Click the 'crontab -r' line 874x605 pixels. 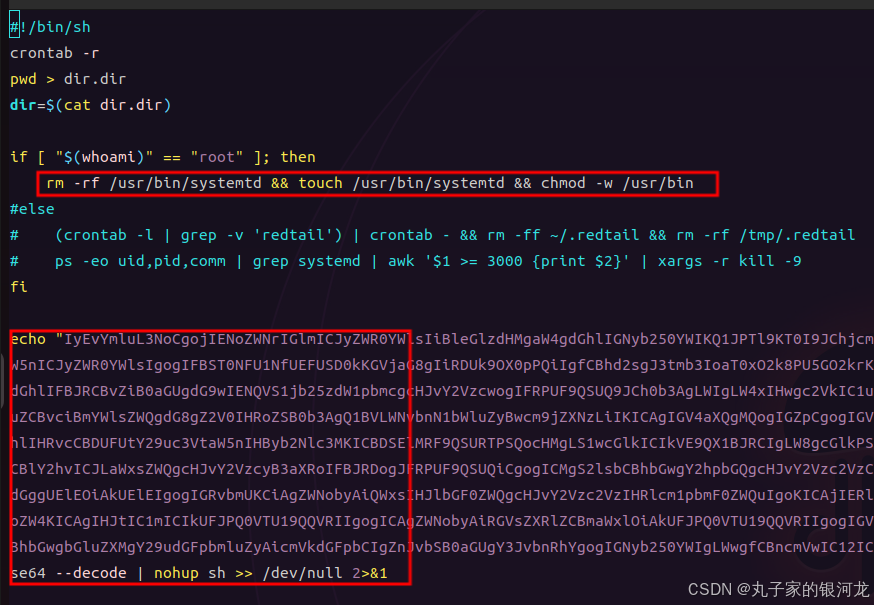click(55, 53)
